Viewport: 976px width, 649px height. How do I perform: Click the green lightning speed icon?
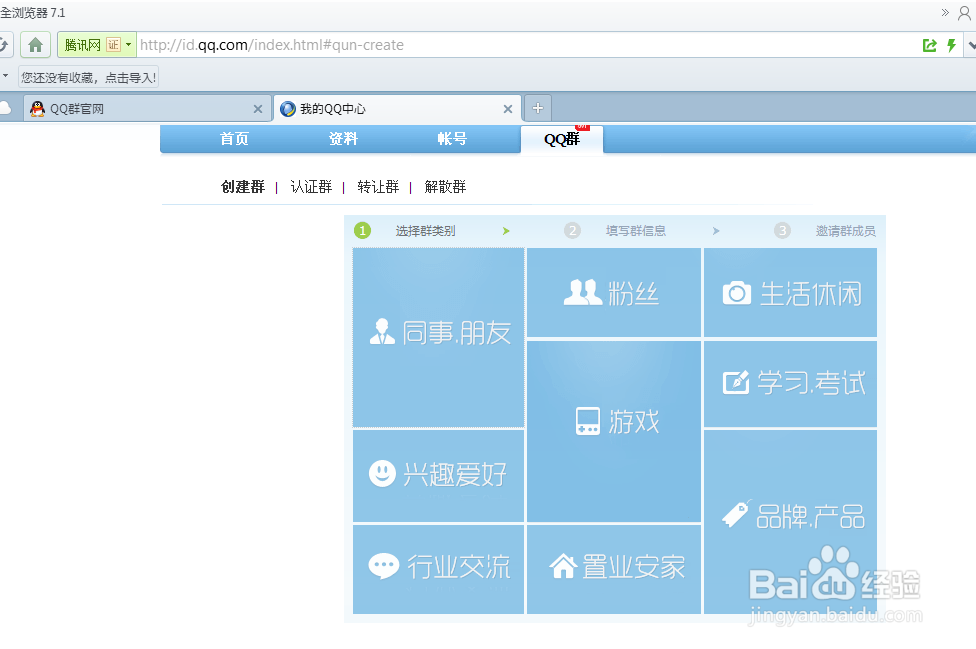(x=951, y=45)
